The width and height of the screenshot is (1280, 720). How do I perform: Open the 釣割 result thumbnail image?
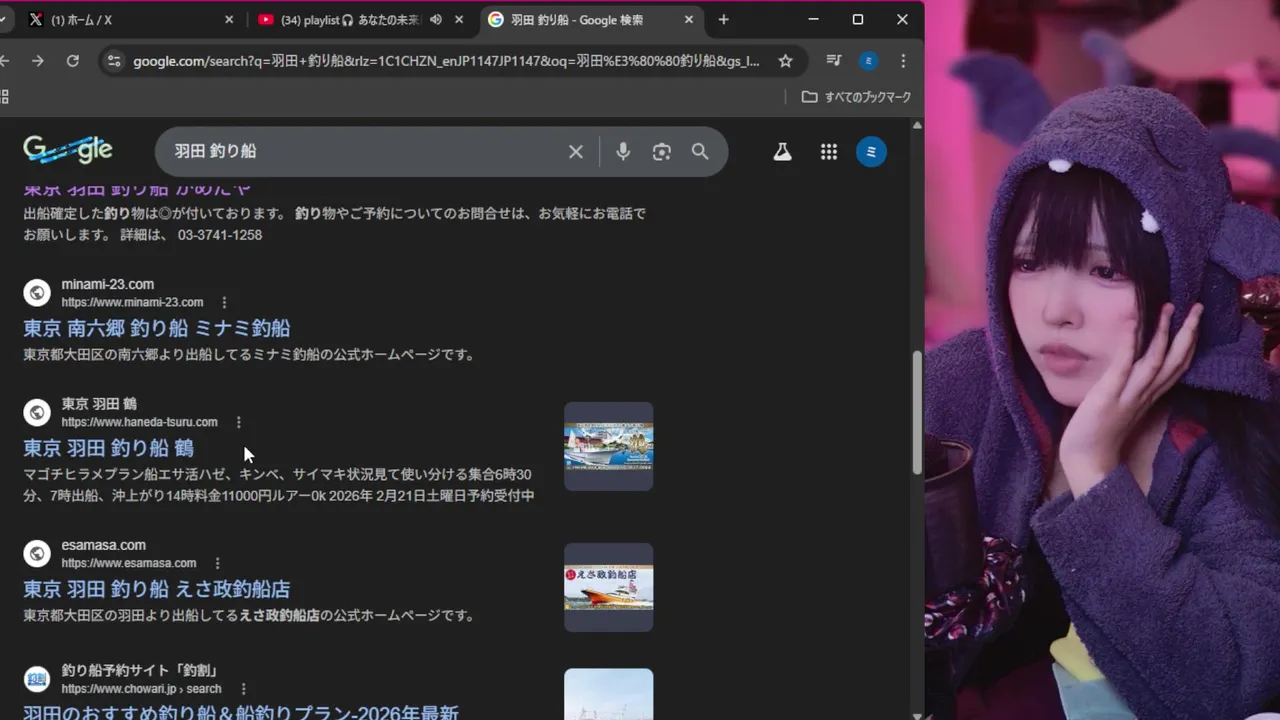tap(608, 694)
